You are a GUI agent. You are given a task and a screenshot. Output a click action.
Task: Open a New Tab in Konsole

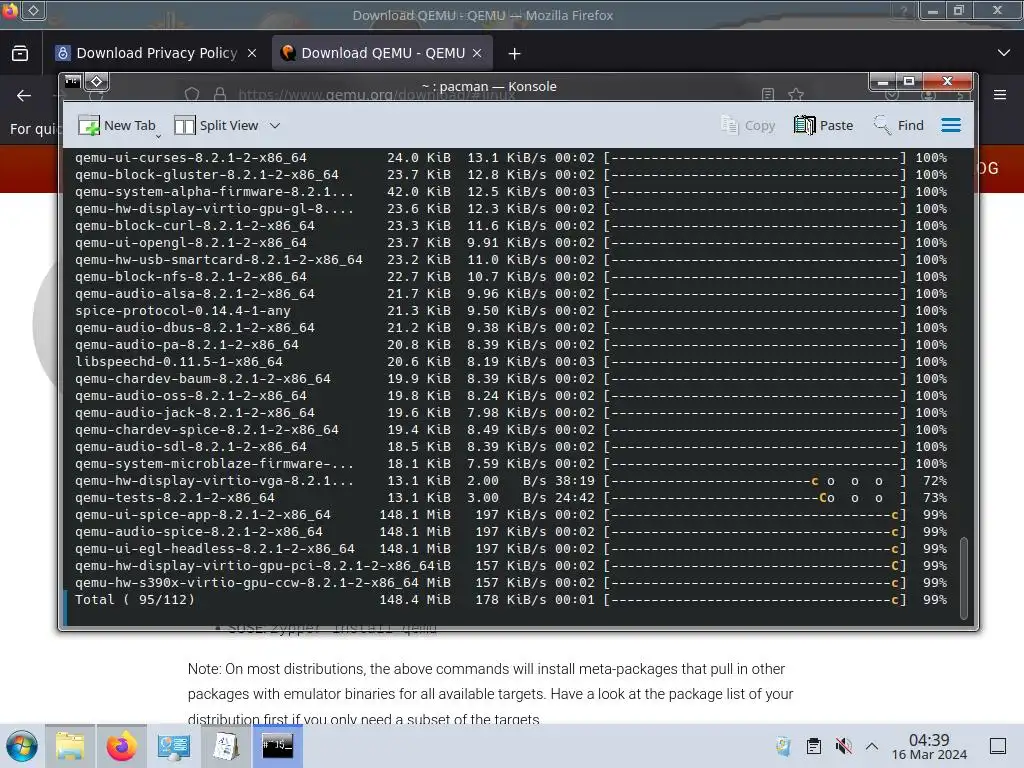pos(116,125)
